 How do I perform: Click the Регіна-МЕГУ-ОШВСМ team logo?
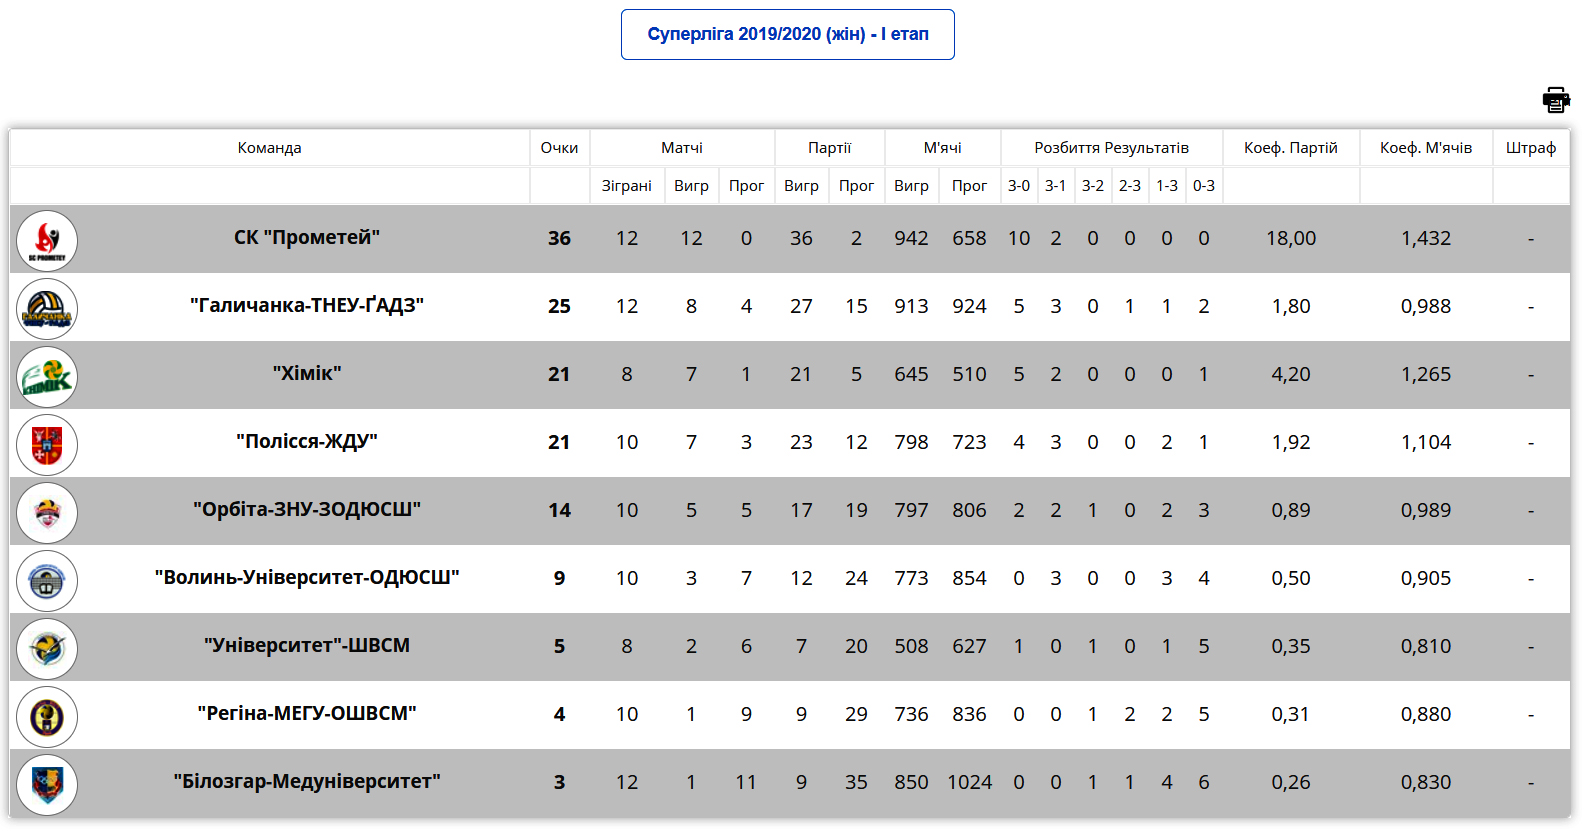point(47,717)
